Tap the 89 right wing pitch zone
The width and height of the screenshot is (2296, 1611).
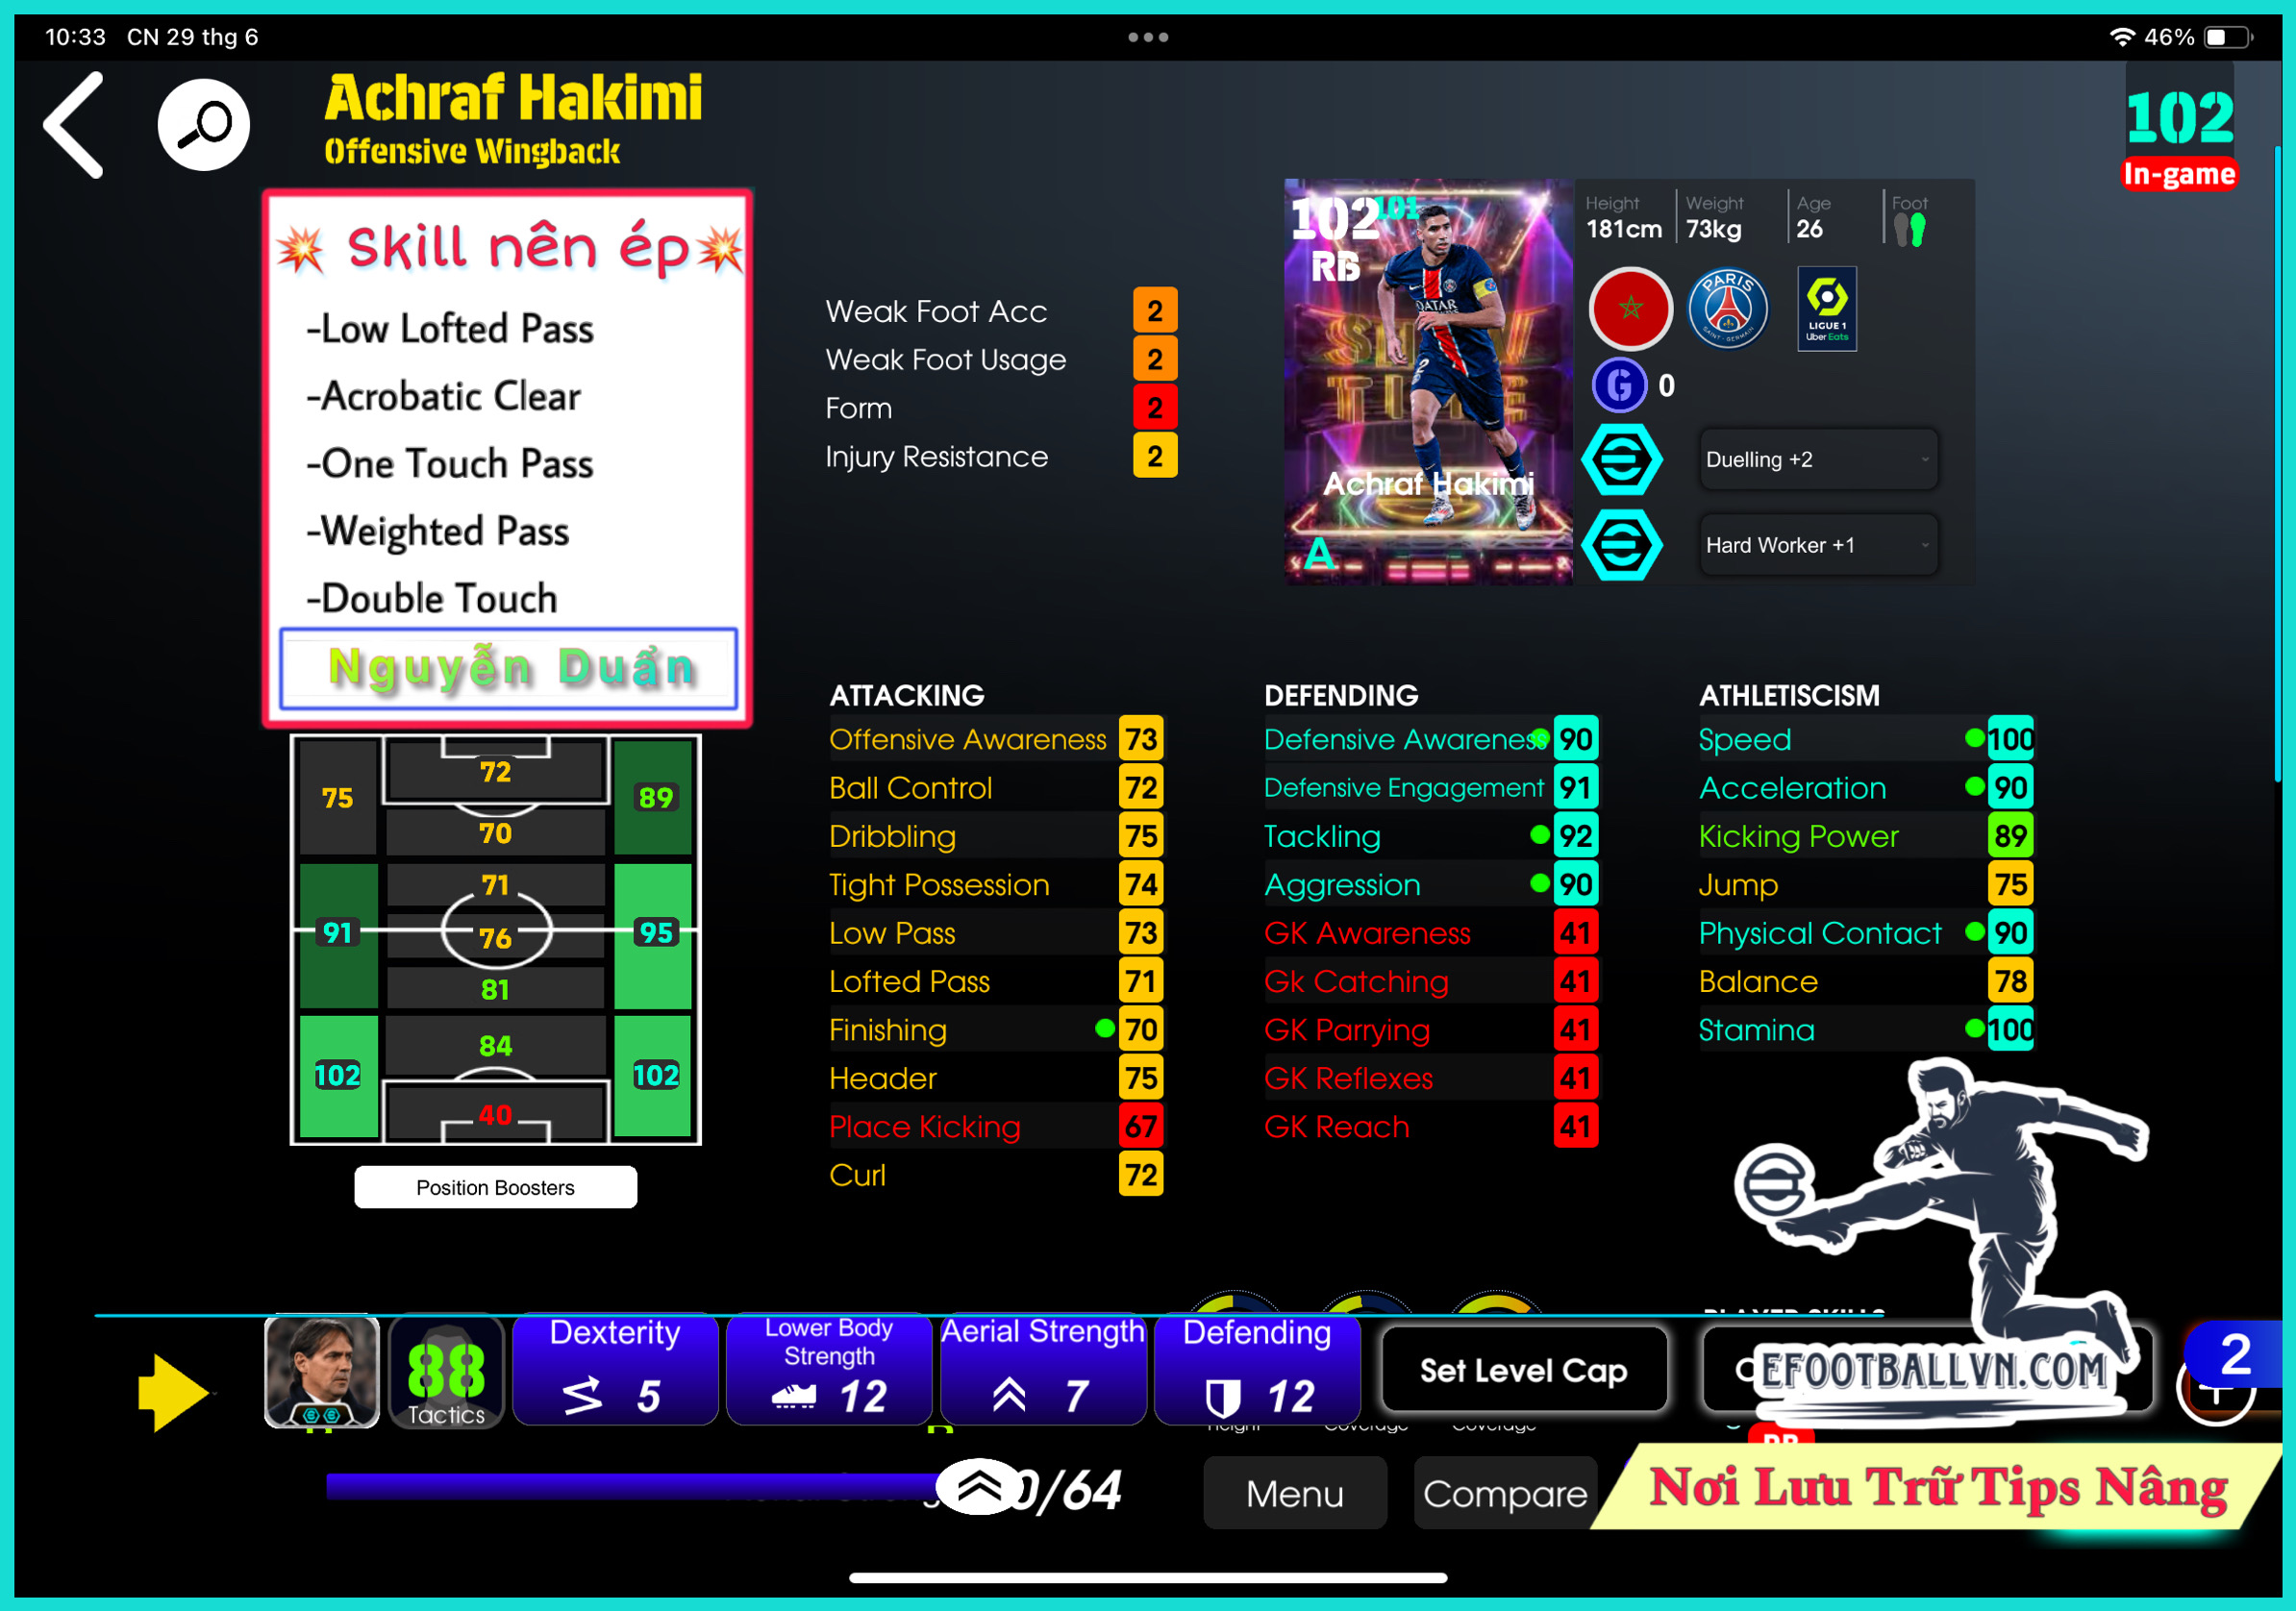tap(655, 798)
